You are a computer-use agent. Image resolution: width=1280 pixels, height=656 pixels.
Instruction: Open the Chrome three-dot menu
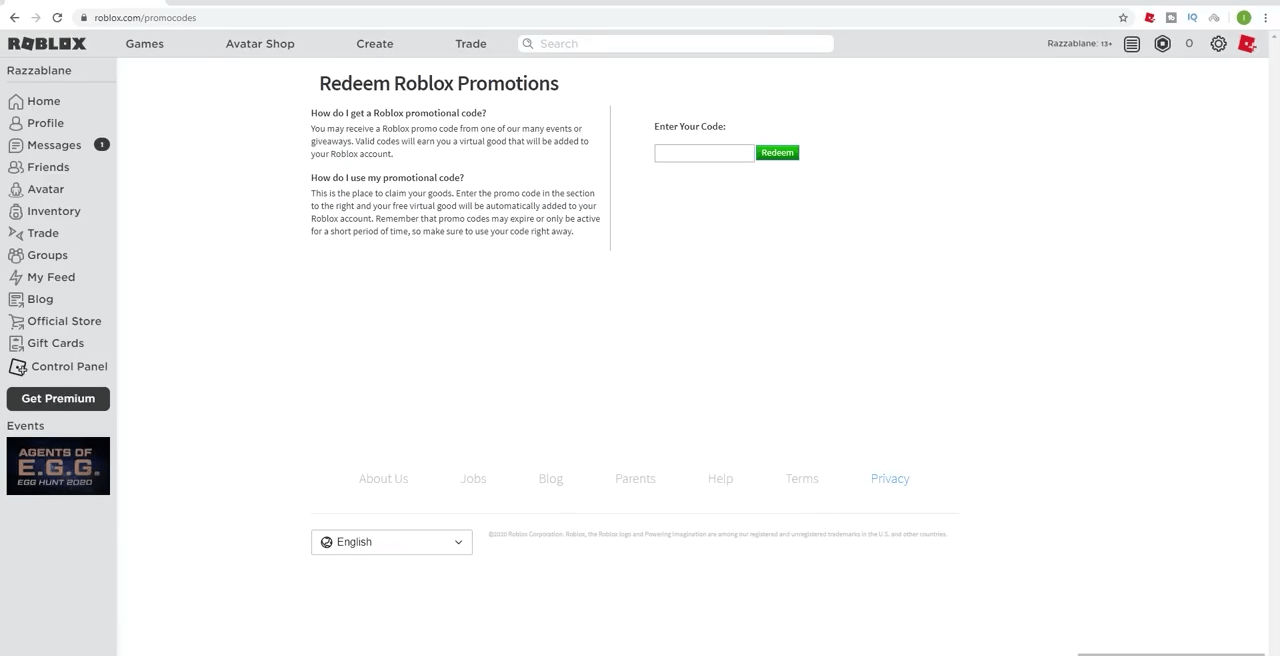(1265, 17)
